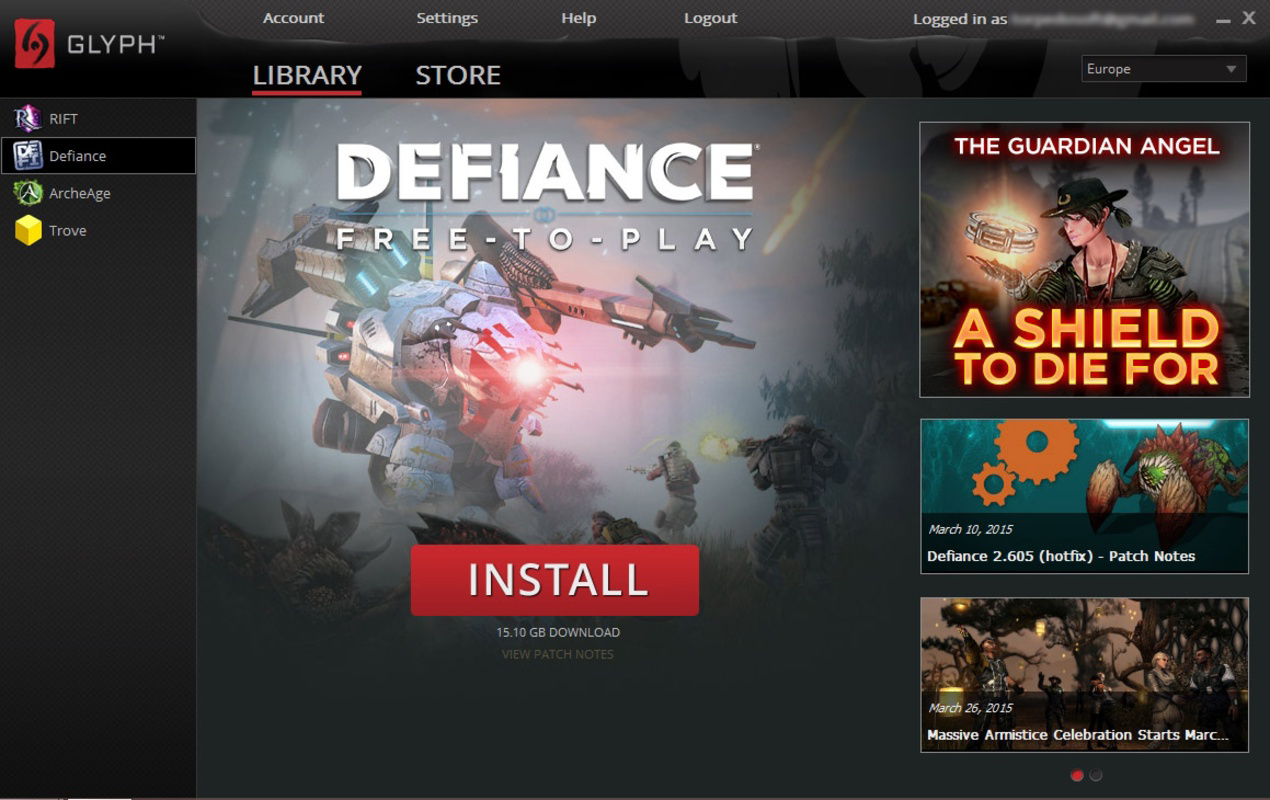Open the Help menu
The image size is (1270, 800).
578,18
